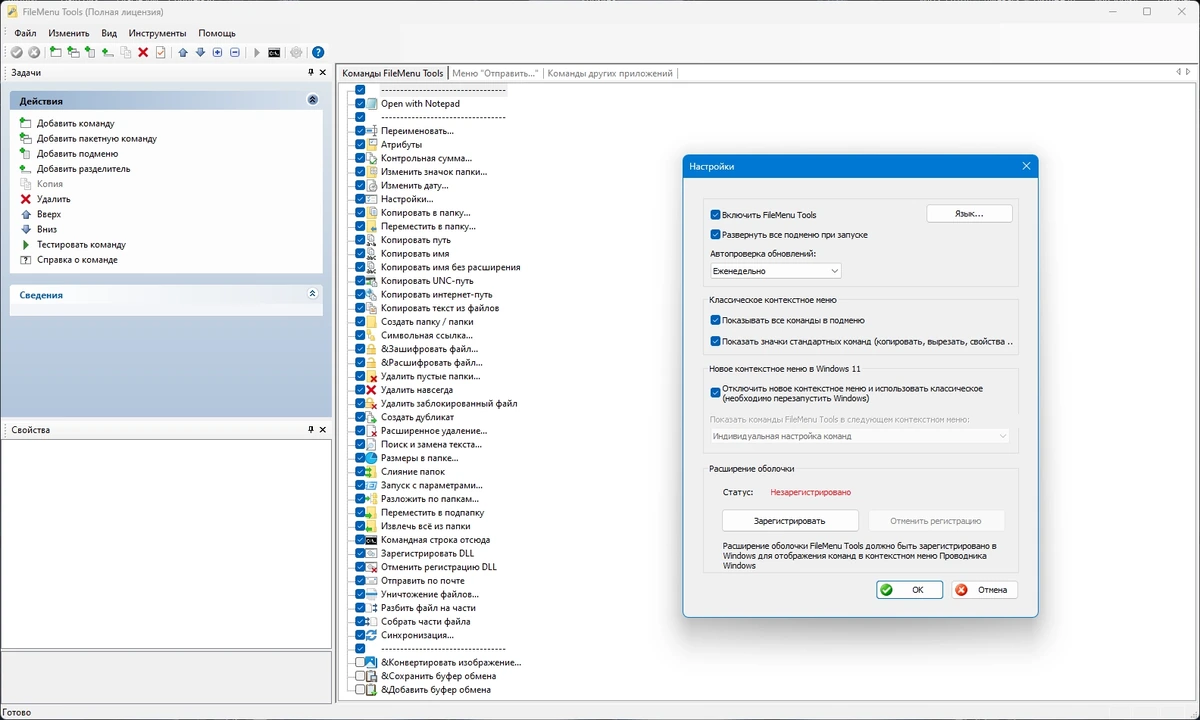The height and width of the screenshot is (720, 1200).
Task: Toggle 'Развернуть все подменю при запуске' checkbox
Action: pyautogui.click(x=716, y=235)
